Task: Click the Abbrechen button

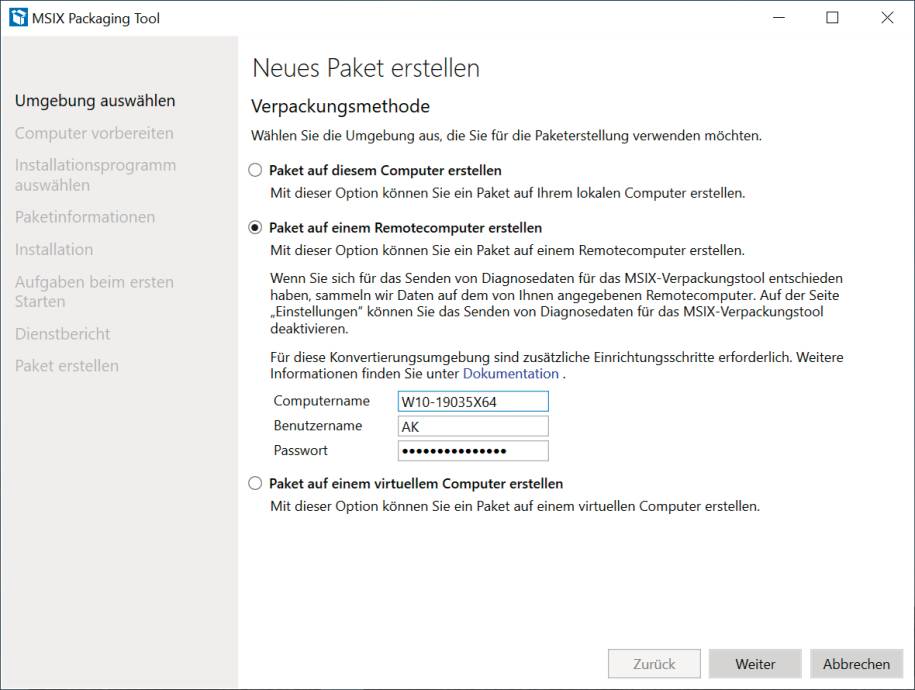Action: click(856, 664)
